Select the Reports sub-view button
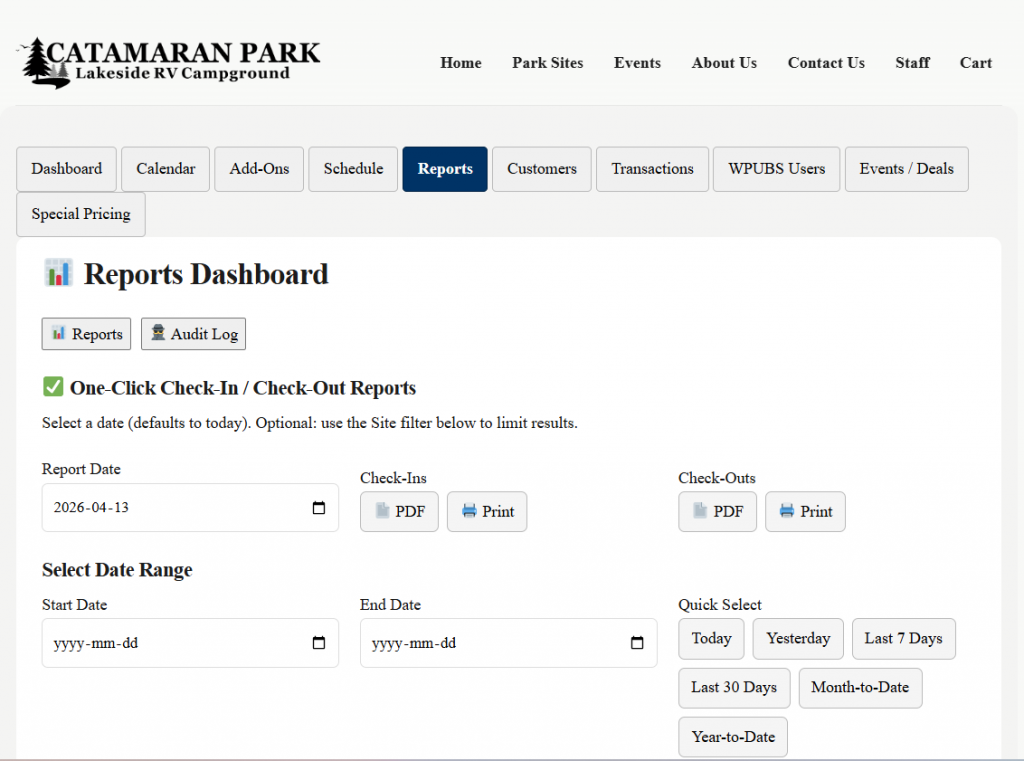This screenshot has width=1024, height=761. coord(86,334)
